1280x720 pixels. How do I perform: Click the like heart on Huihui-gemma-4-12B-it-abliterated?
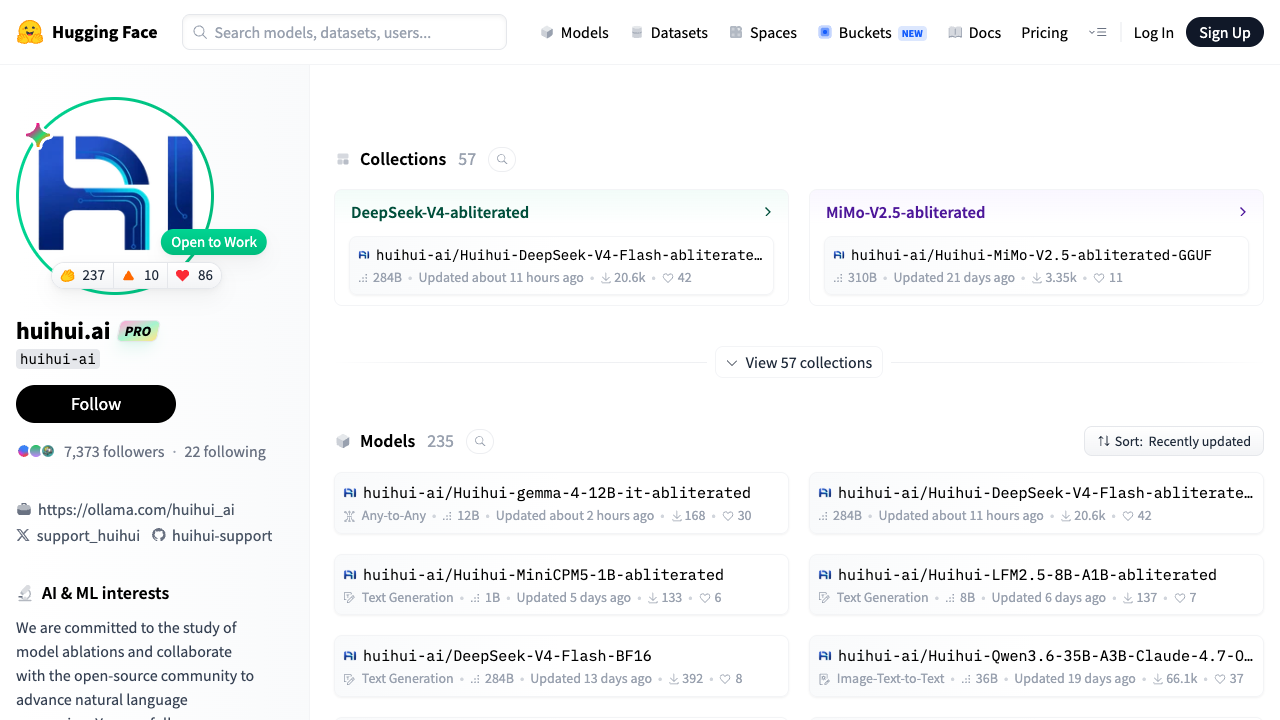[x=728, y=516]
